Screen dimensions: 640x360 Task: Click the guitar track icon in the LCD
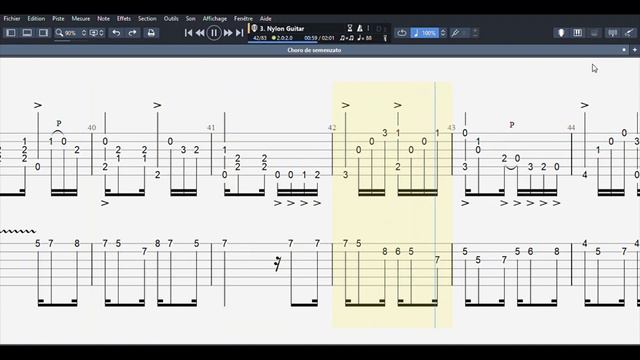coord(254,28)
